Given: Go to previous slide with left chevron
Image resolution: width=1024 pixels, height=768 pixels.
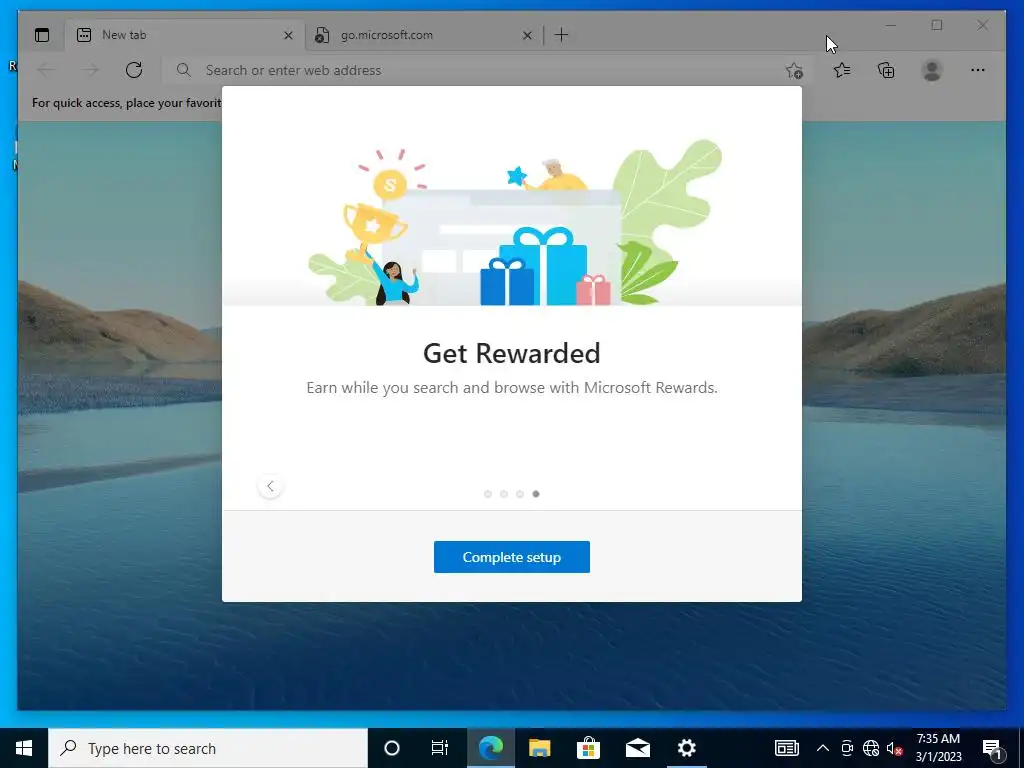Looking at the screenshot, I should click(270, 486).
